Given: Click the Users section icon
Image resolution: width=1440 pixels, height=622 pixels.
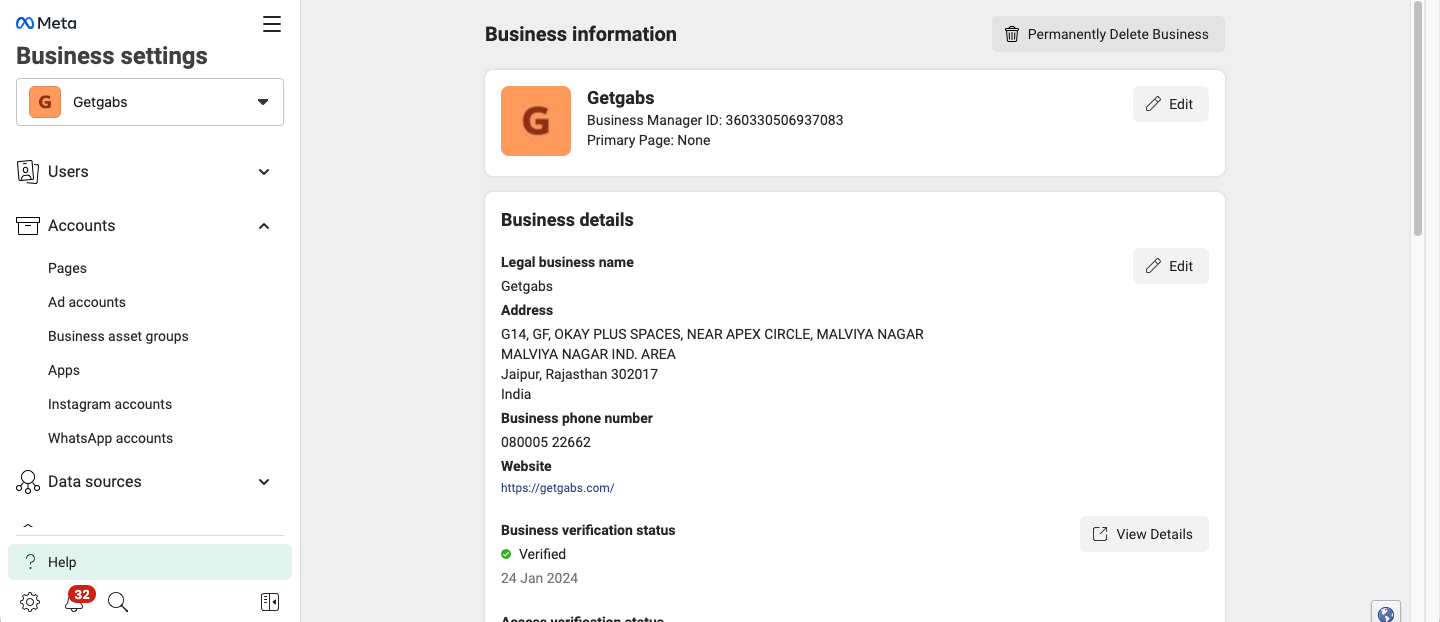Looking at the screenshot, I should click(x=28, y=172).
